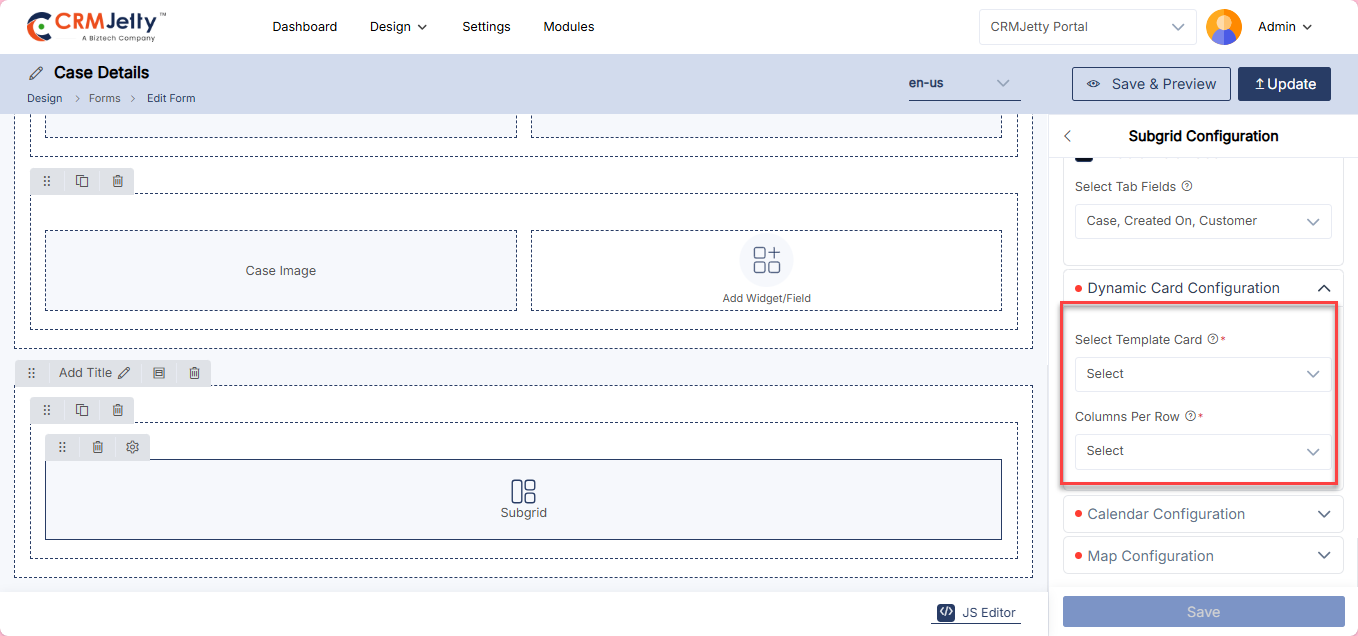Click the pencil icon beside Add Title
Viewport: 1358px width, 636px height.
pyautogui.click(x=124, y=373)
